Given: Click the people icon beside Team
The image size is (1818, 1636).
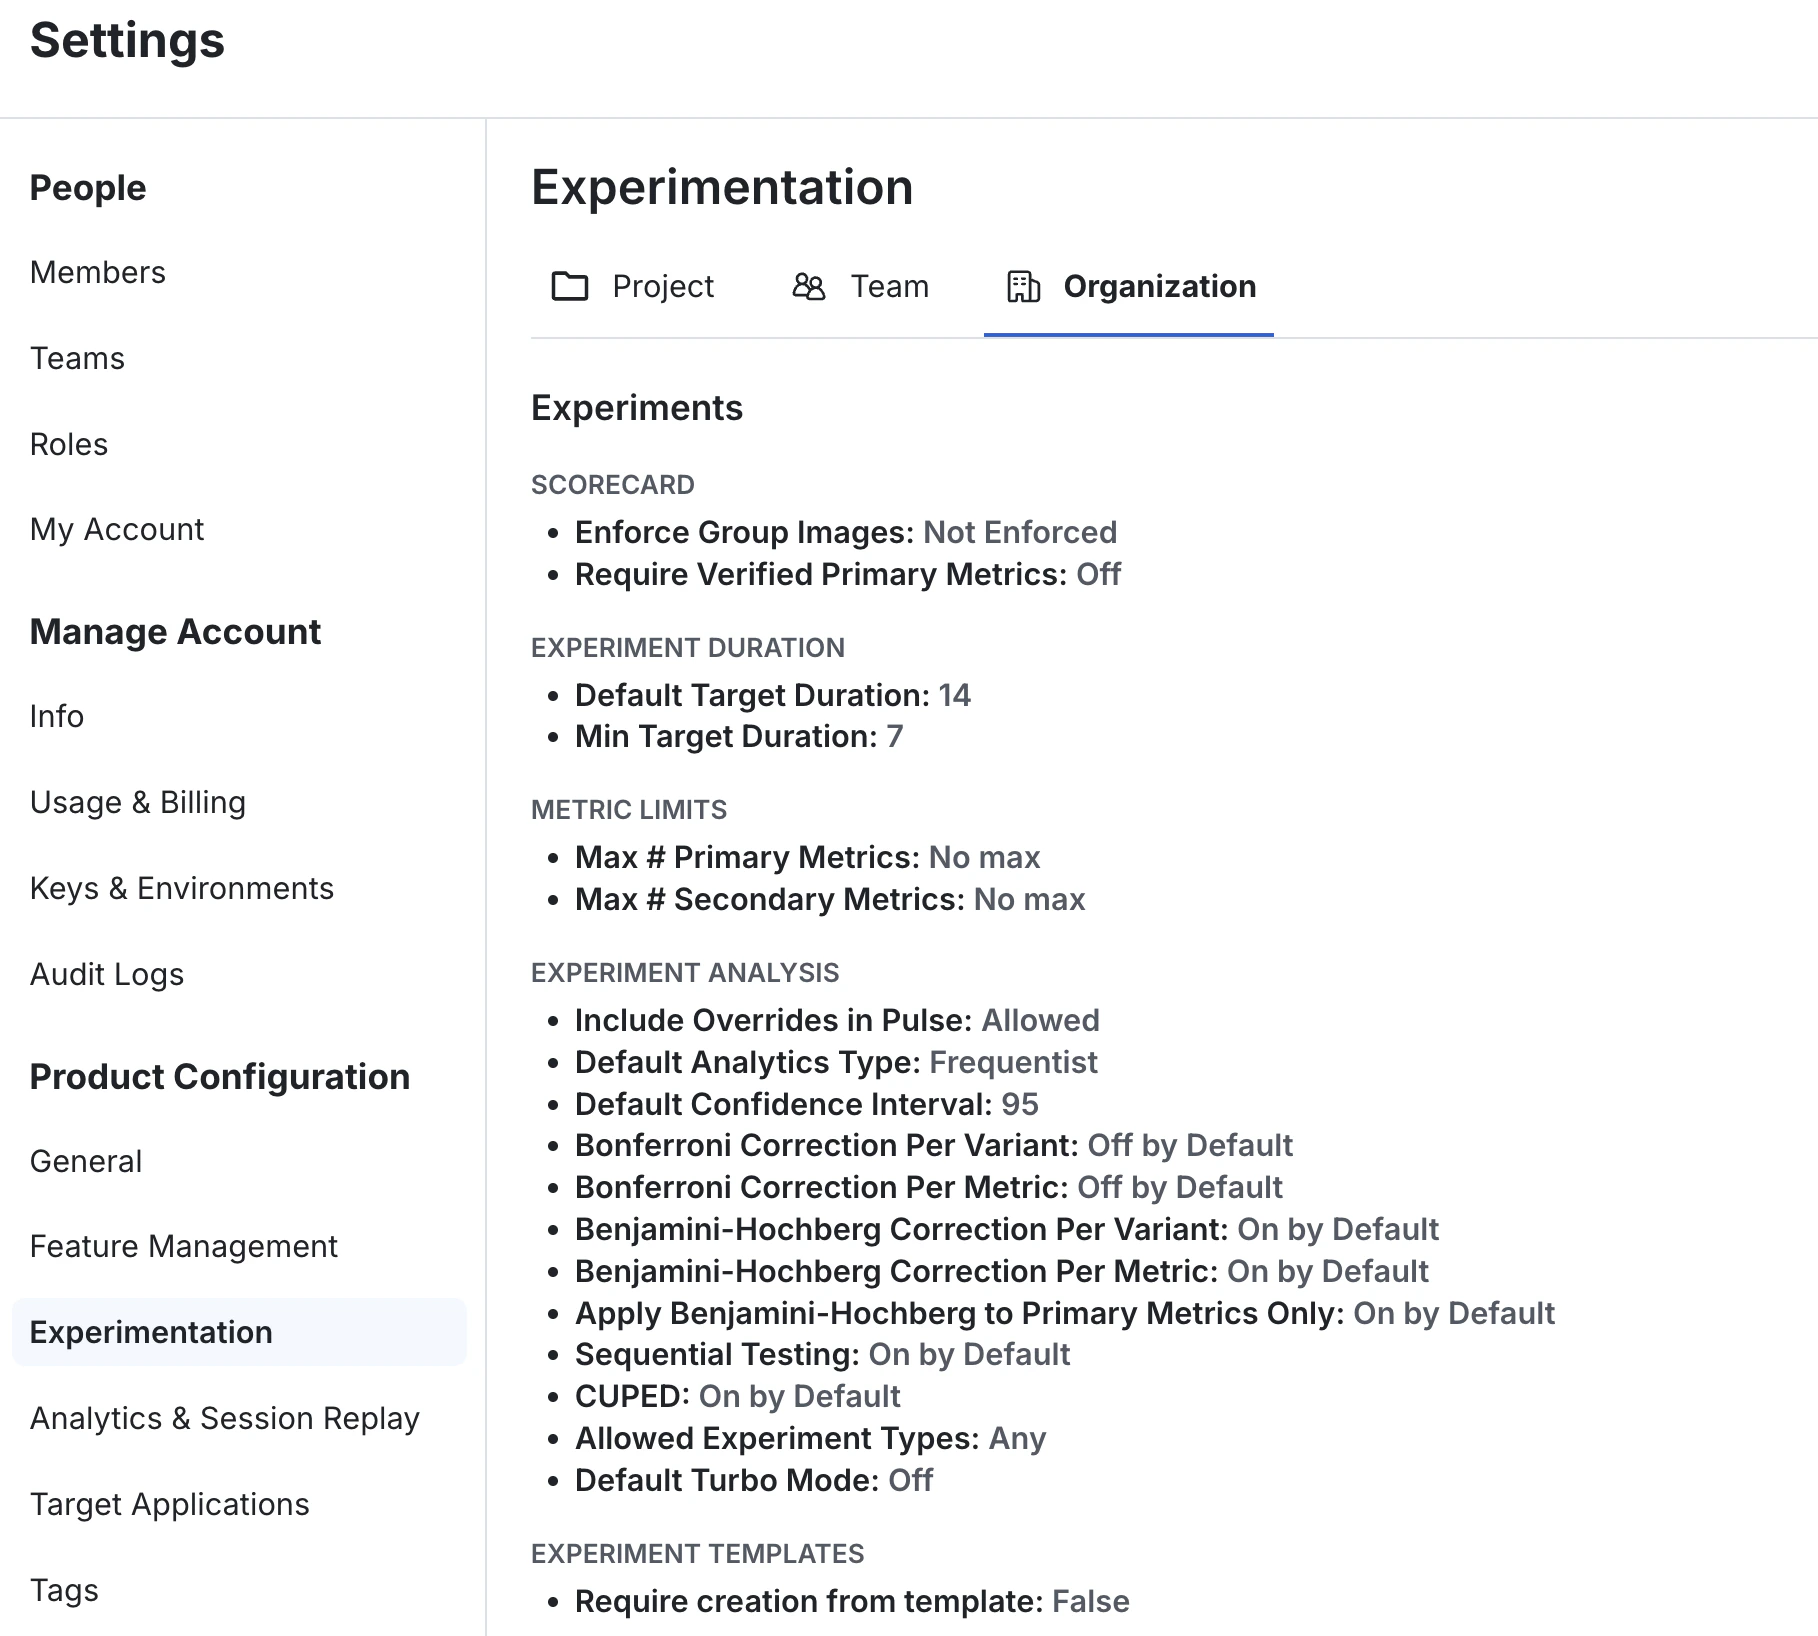Looking at the screenshot, I should (808, 287).
